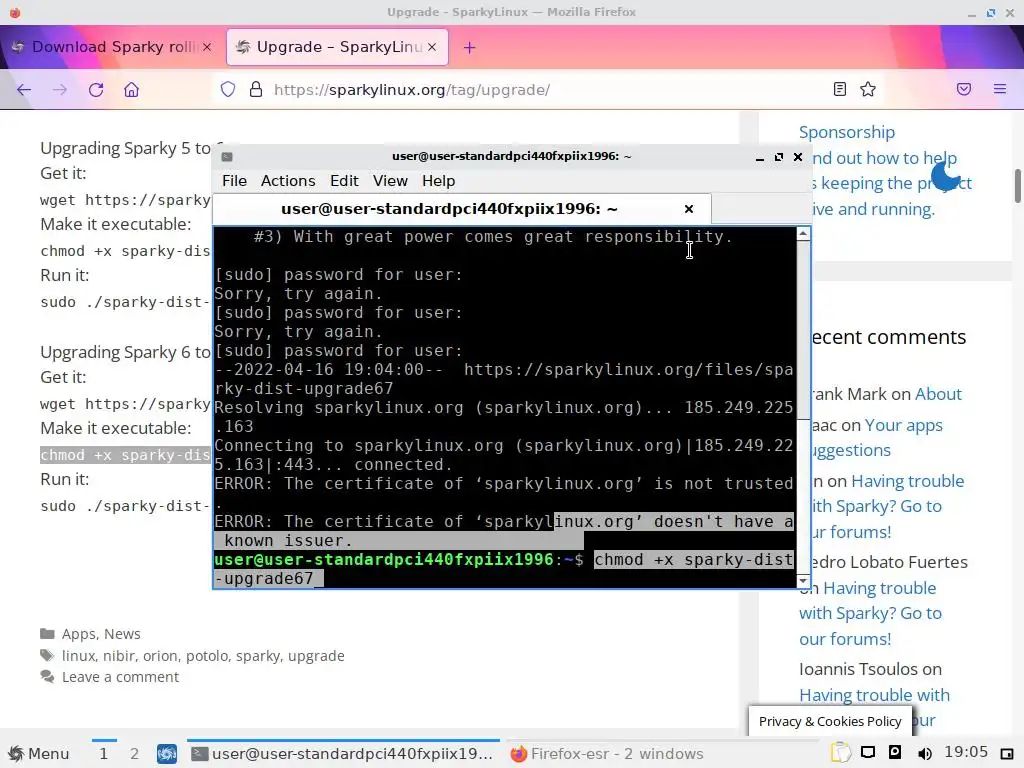Open the Firefox home page button

pos(131,89)
